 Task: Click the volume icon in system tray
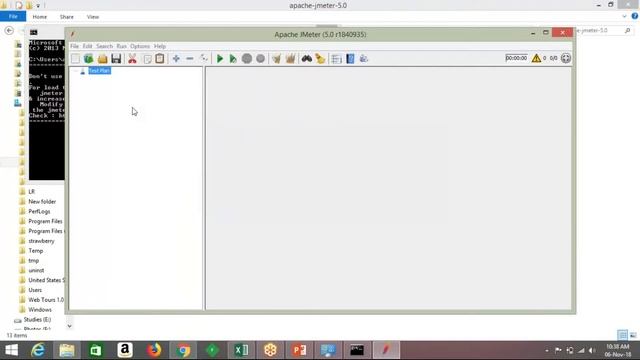(591, 351)
